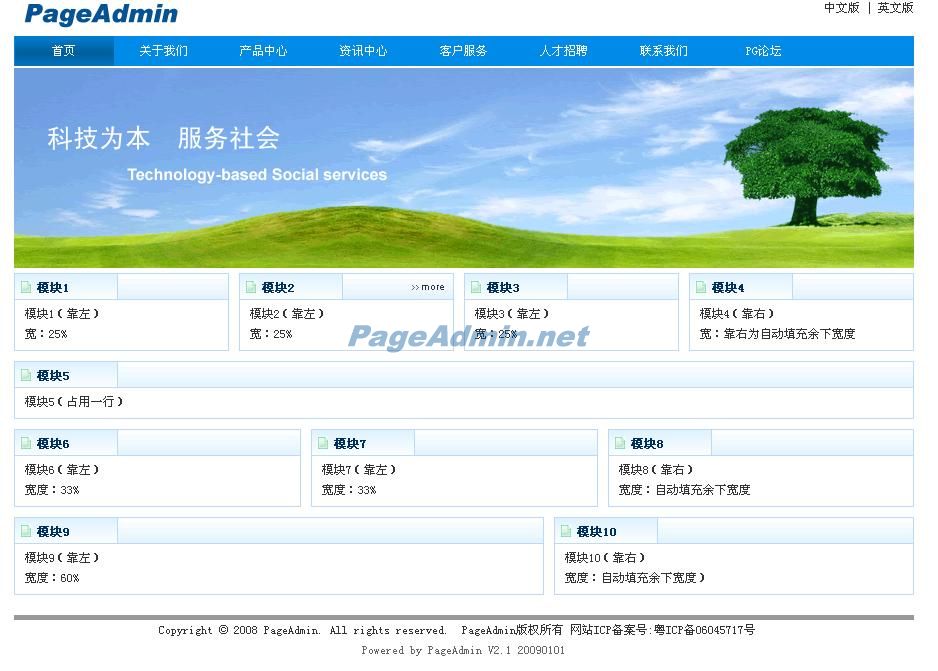This screenshot has height=671, width=938.
Task: Click 宽度：33% in 模块7
Action: (349, 490)
